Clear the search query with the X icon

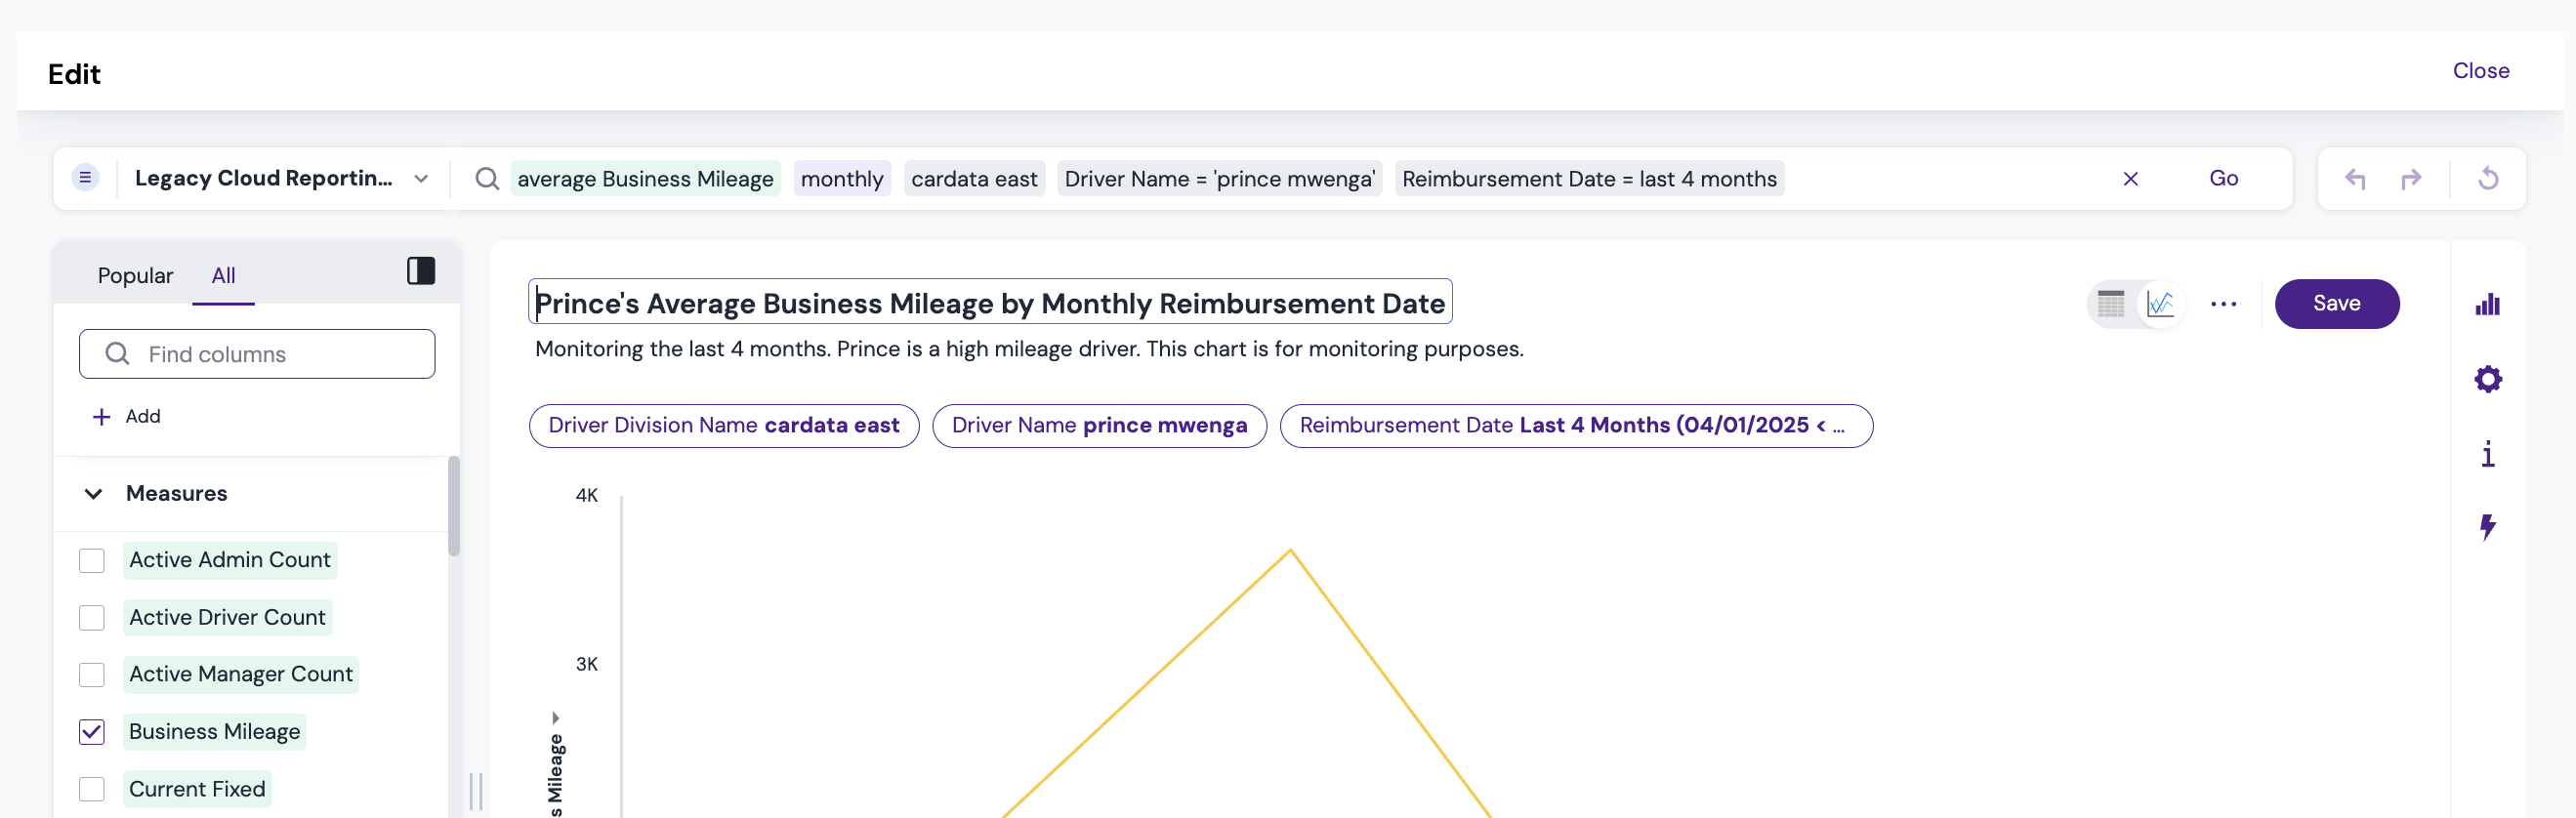(x=2130, y=179)
